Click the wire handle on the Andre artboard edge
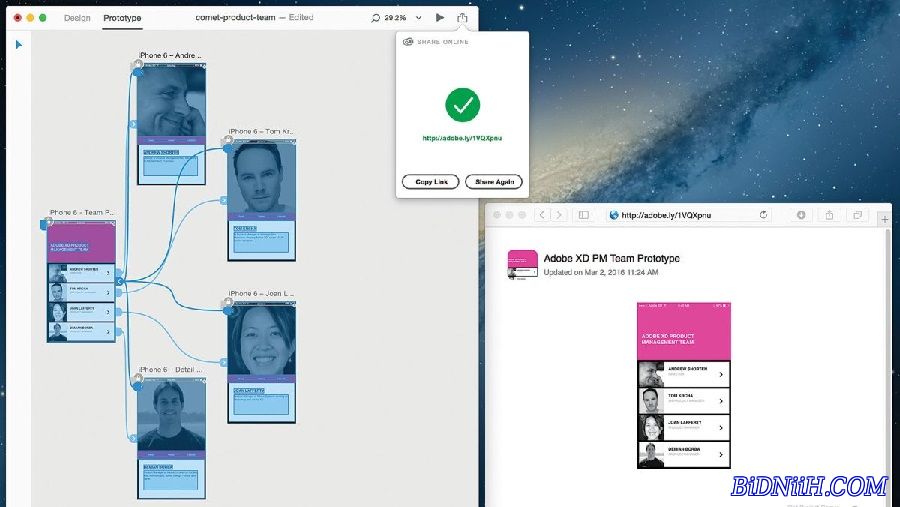The image size is (900, 507). [133, 124]
